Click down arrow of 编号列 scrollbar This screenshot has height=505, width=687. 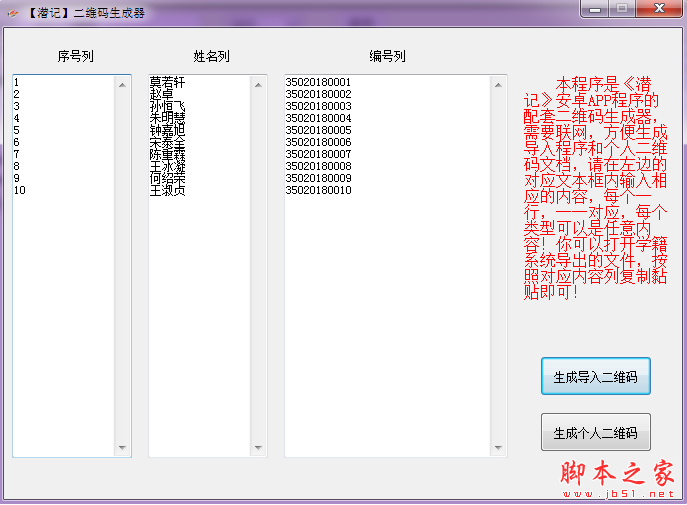tap(498, 448)
